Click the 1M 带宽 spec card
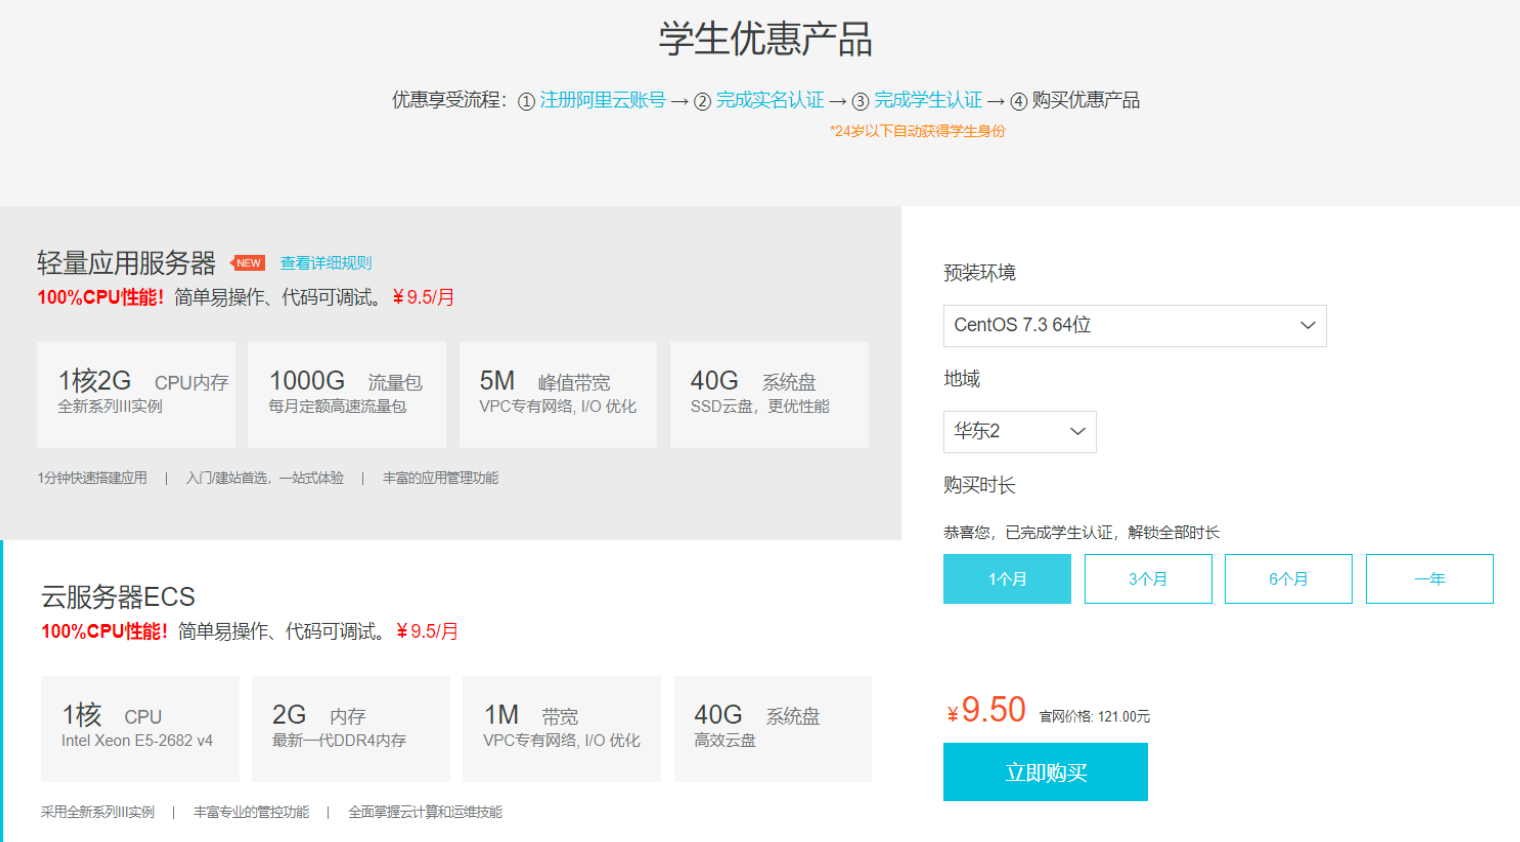Screen dimensions: 1520x842 (562, 729)
